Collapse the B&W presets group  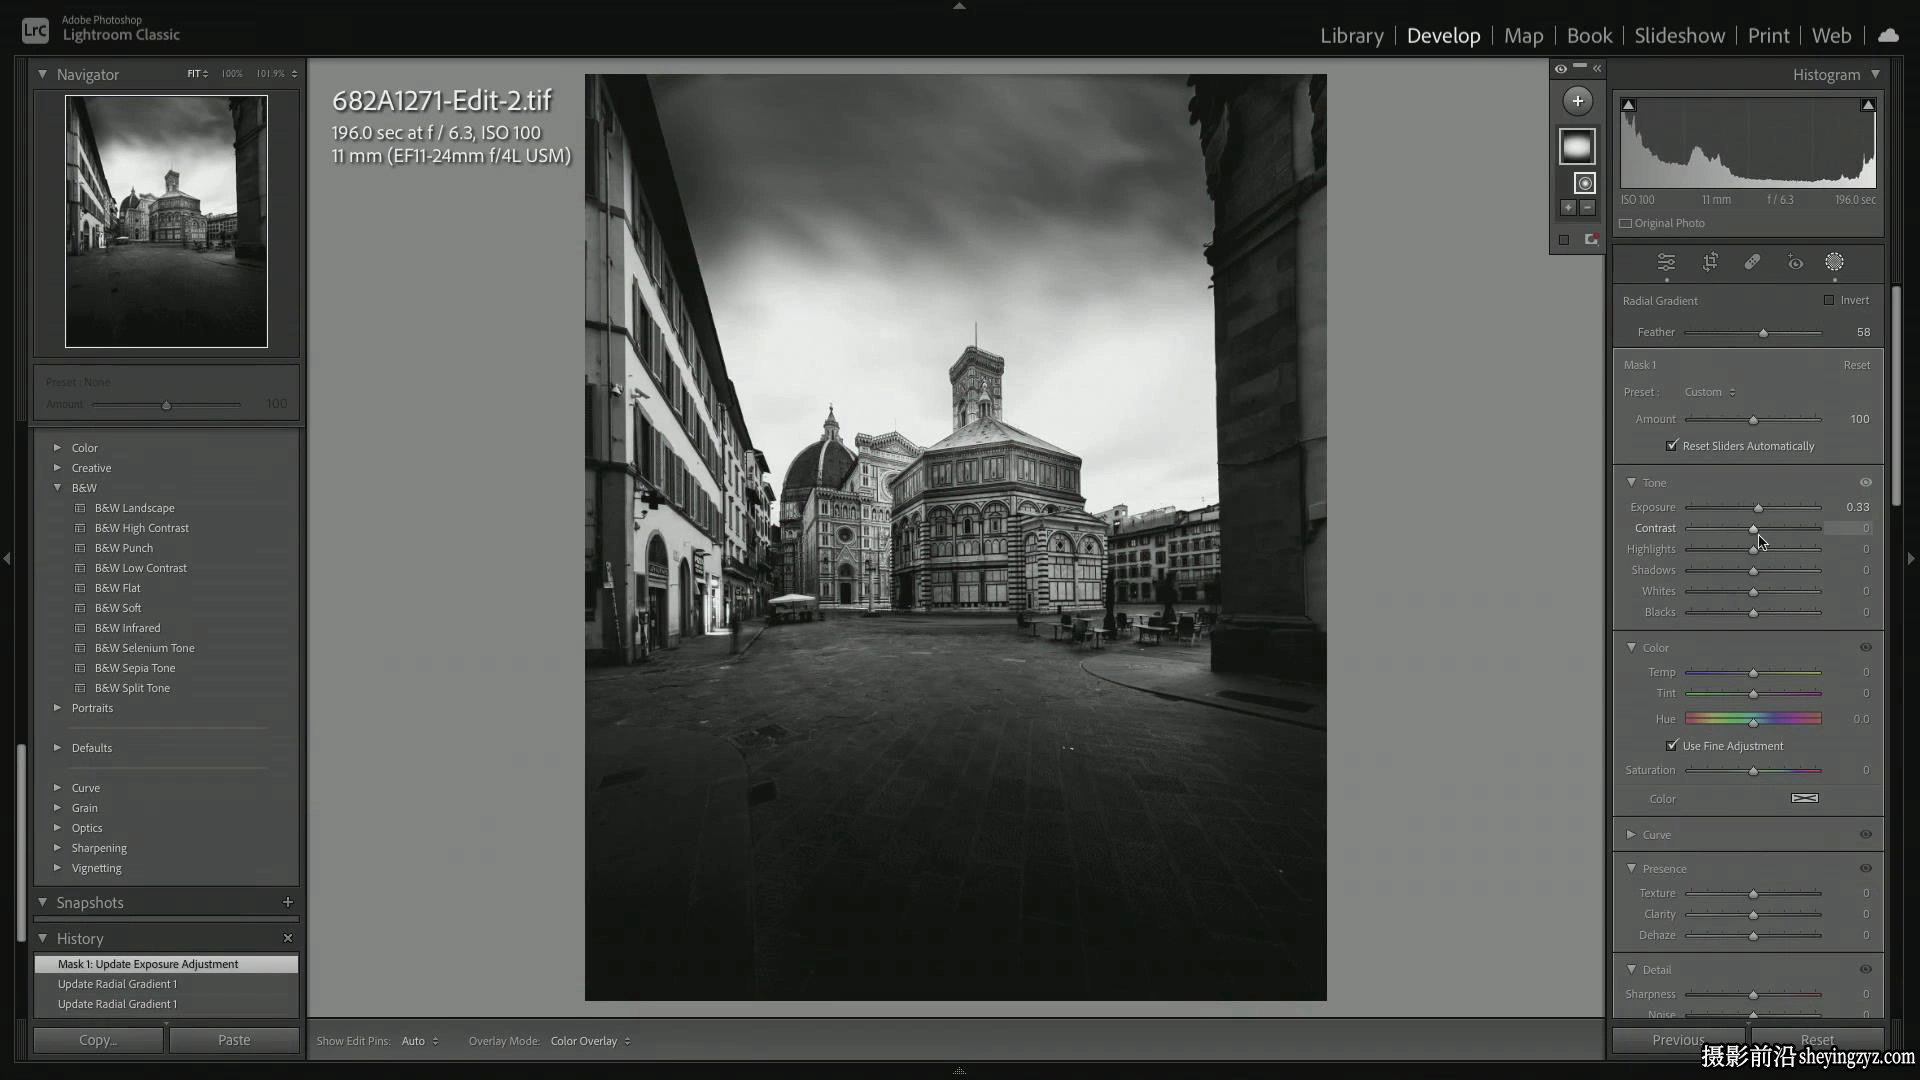[57, 488]
